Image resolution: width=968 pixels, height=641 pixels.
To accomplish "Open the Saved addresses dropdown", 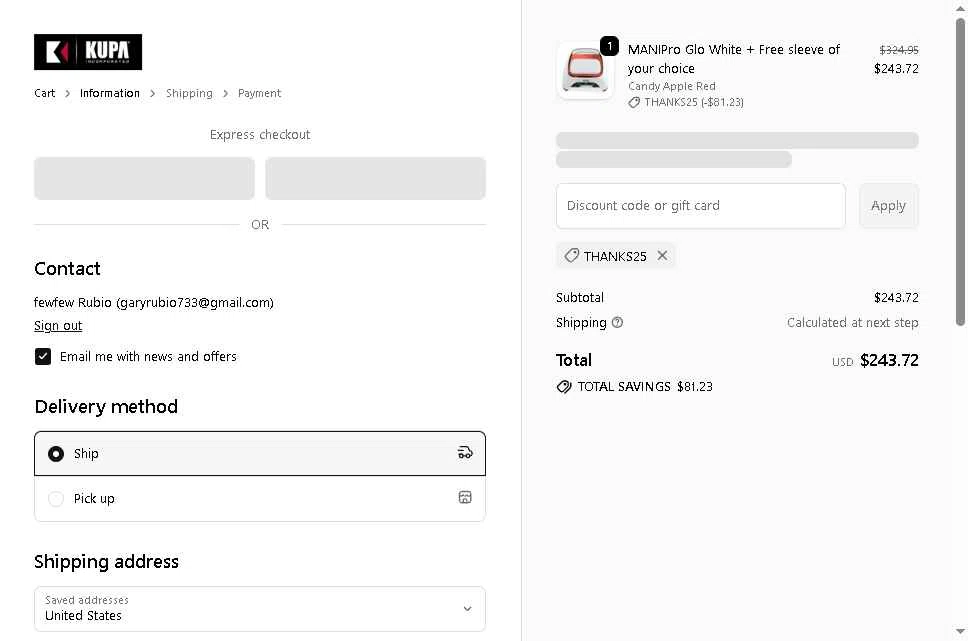I will pos(260,609).
